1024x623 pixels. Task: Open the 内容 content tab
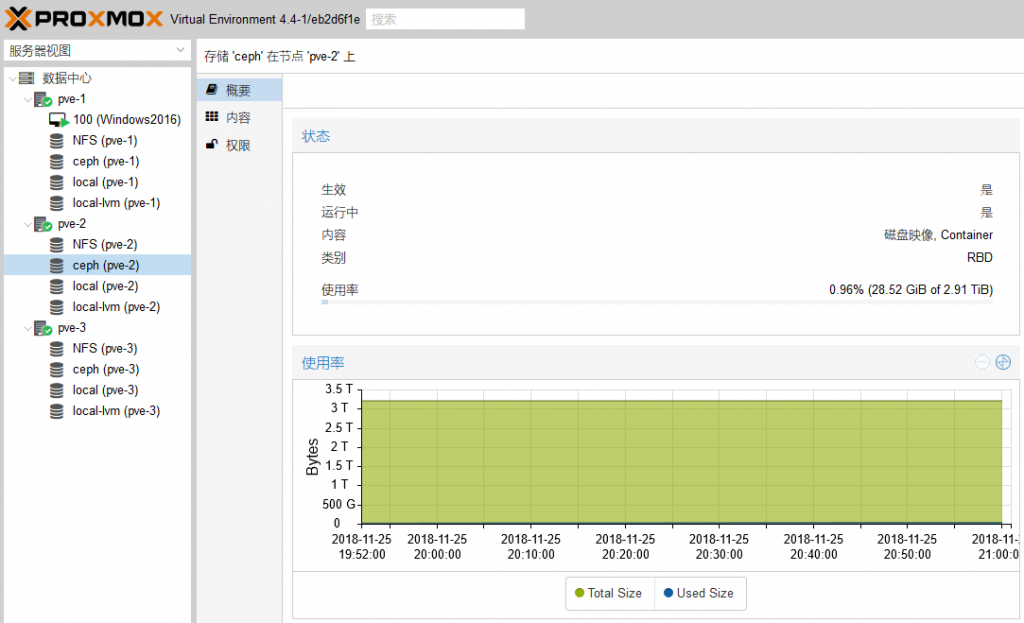point(240,118)
